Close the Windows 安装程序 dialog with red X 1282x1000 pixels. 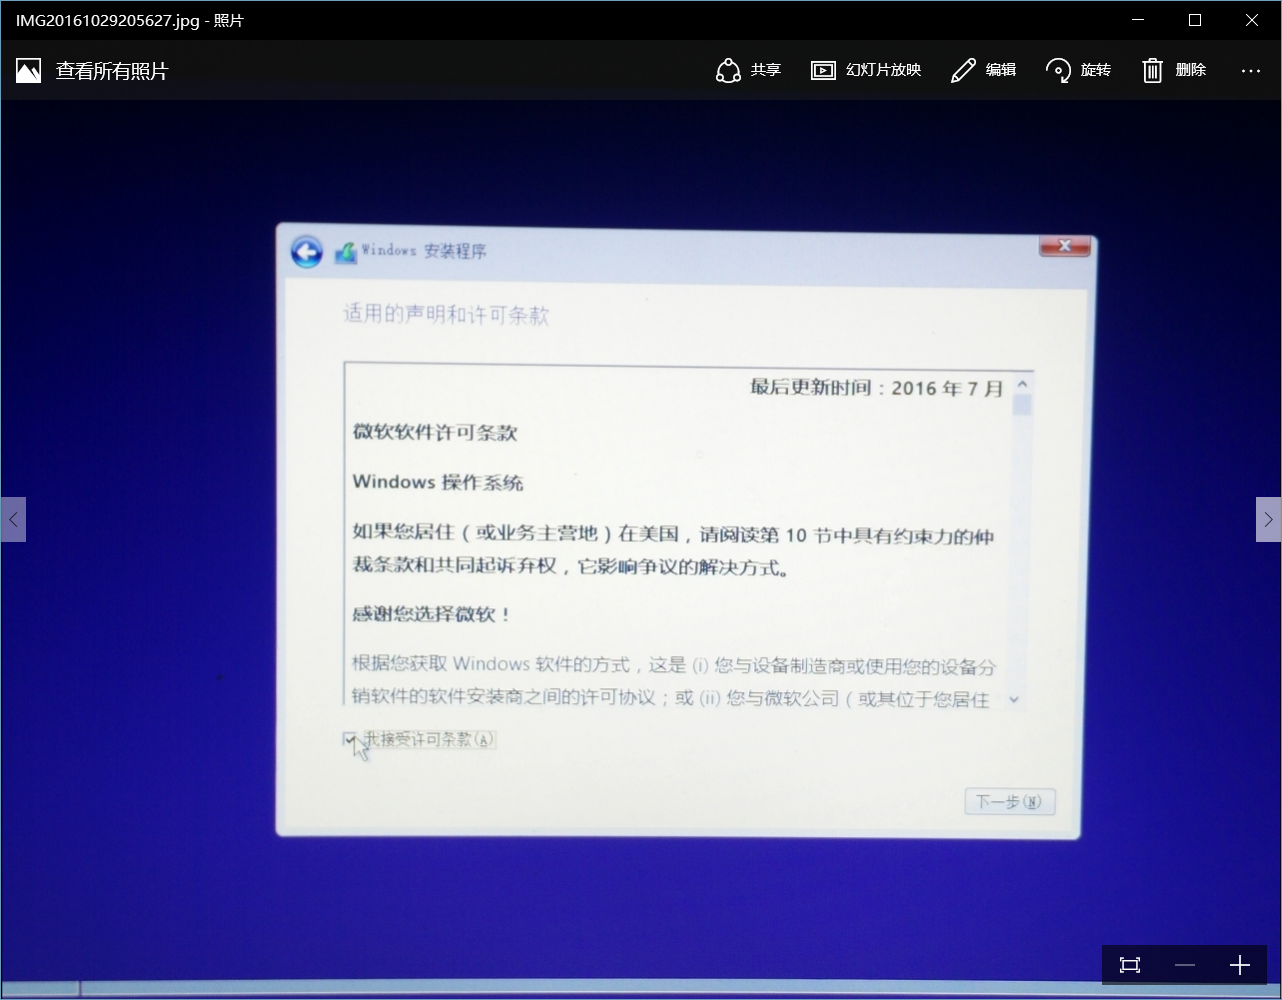pyautogui.click(x=1064, y=246)
